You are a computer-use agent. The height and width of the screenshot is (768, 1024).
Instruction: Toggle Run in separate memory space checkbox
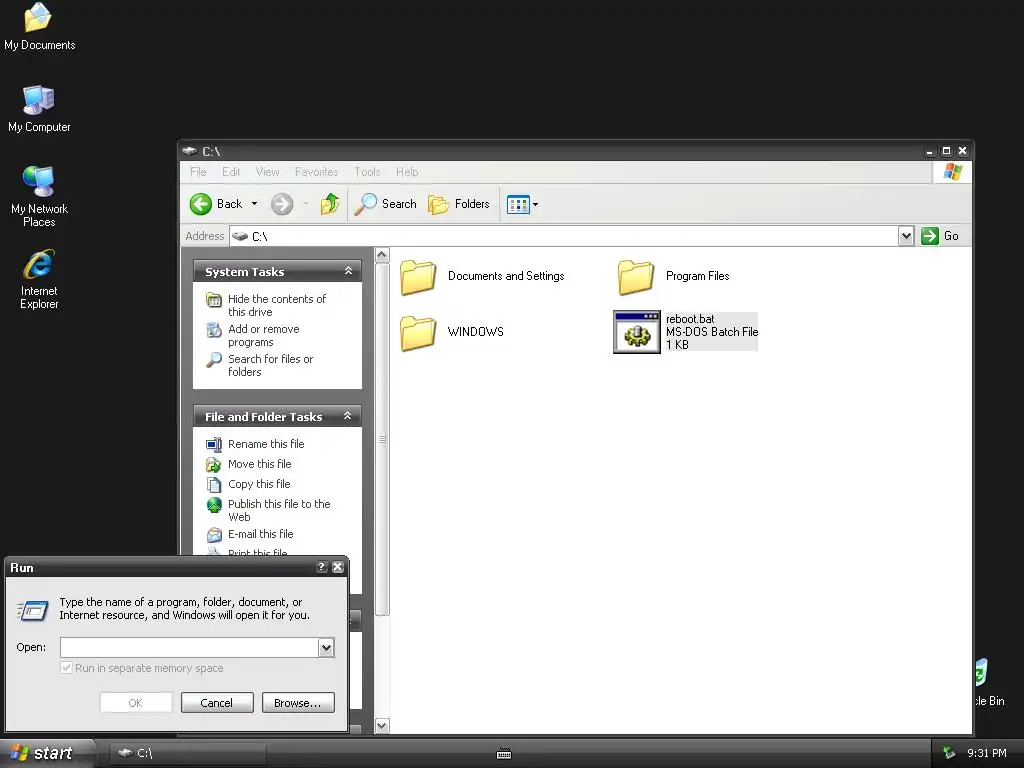click(66, 667)
